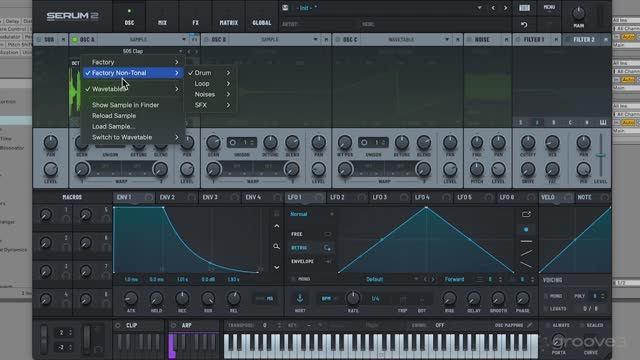Select the rising ramp LFO draw tool
The height and width of the screenshot is (360, 640).
526,253
